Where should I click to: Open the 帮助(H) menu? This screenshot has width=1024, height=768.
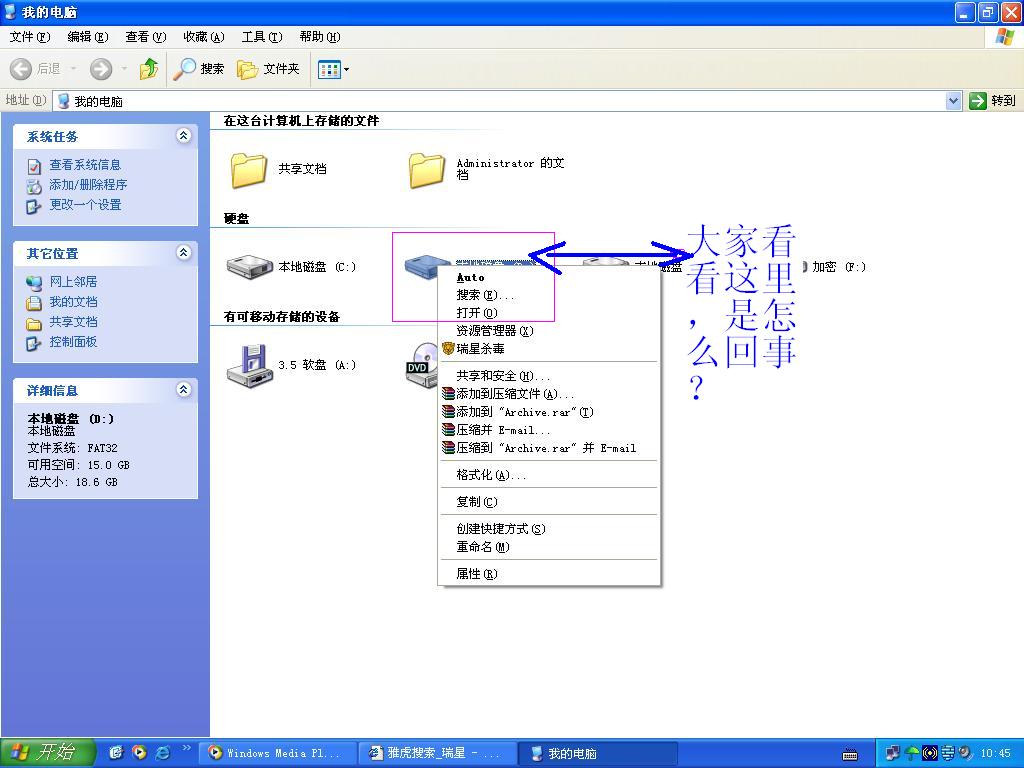(320, 37)
